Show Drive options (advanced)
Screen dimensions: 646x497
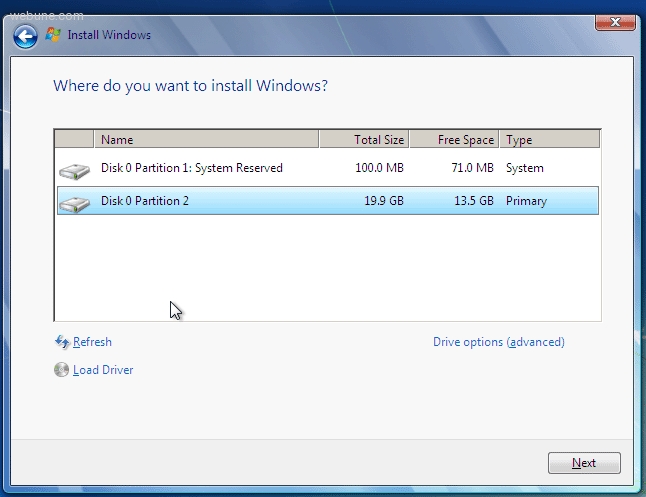[498, 342]
